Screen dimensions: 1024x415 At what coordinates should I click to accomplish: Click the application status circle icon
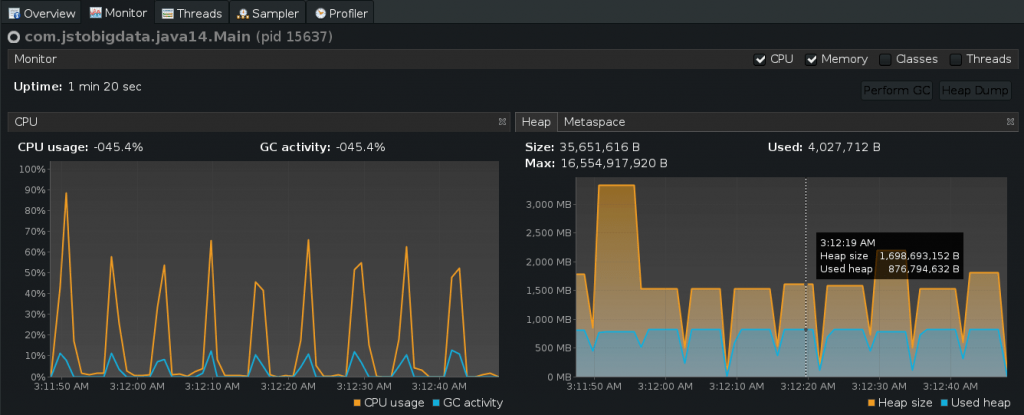point(14,37)
